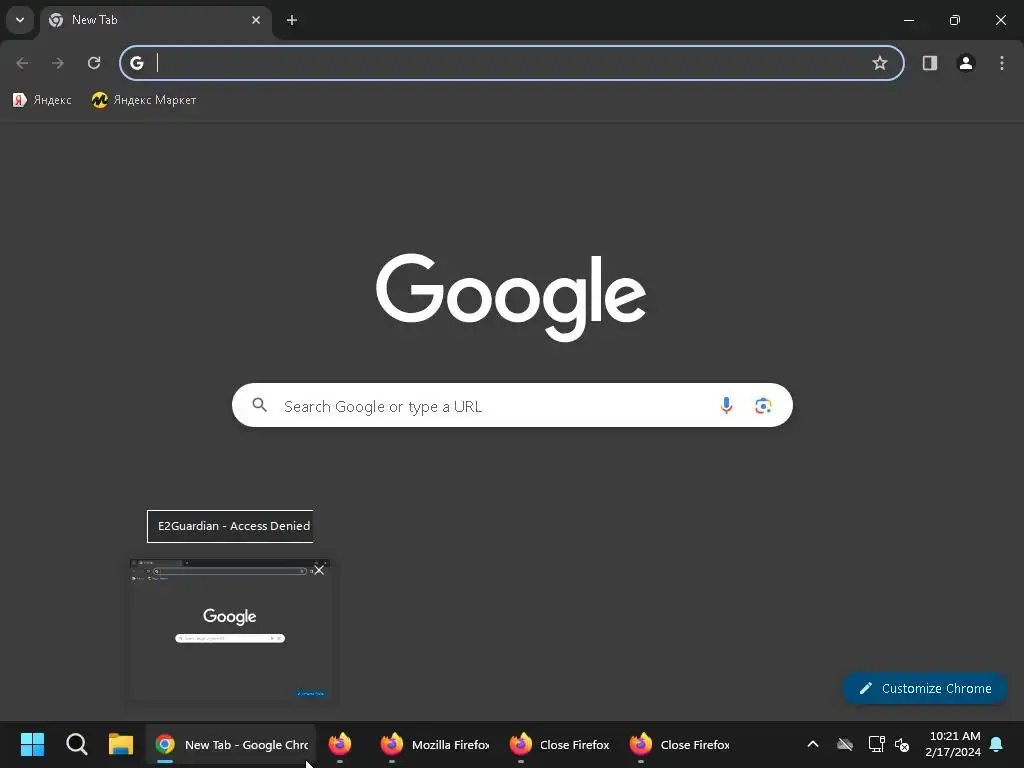Search by image with the Google Lens icon
The height and width of the screenshot is (768, 1024).
(763, 406)
